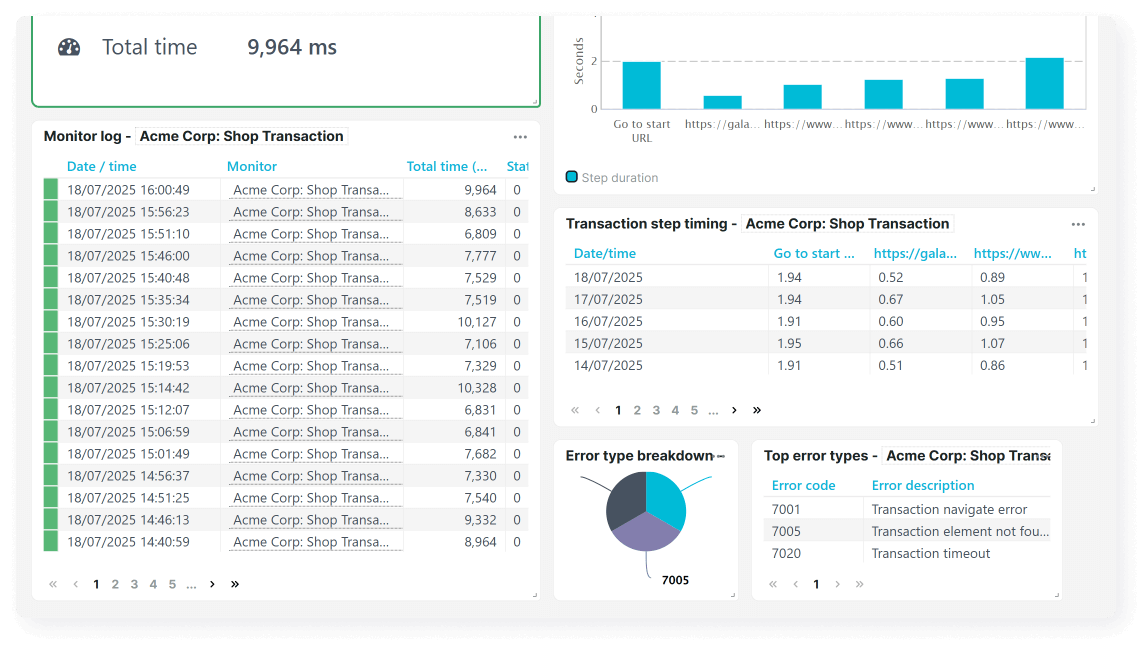Click the Acme Corp: Shop Transaction link on the top log row
Image resolution: width=1148 pixels, height=650 pixels.
pyautogui.click(x=313, y=189)
